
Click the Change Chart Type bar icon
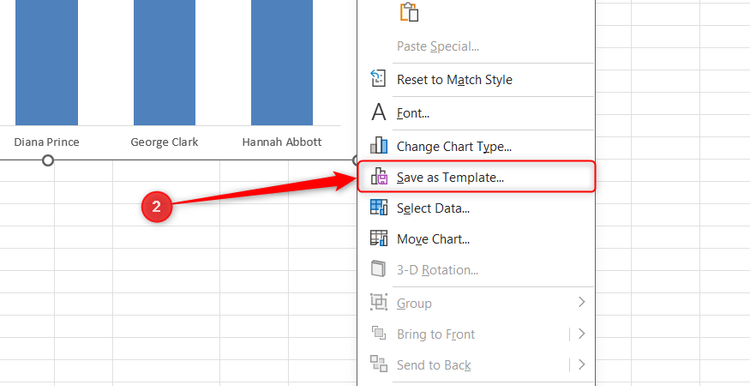pos(378,145)
